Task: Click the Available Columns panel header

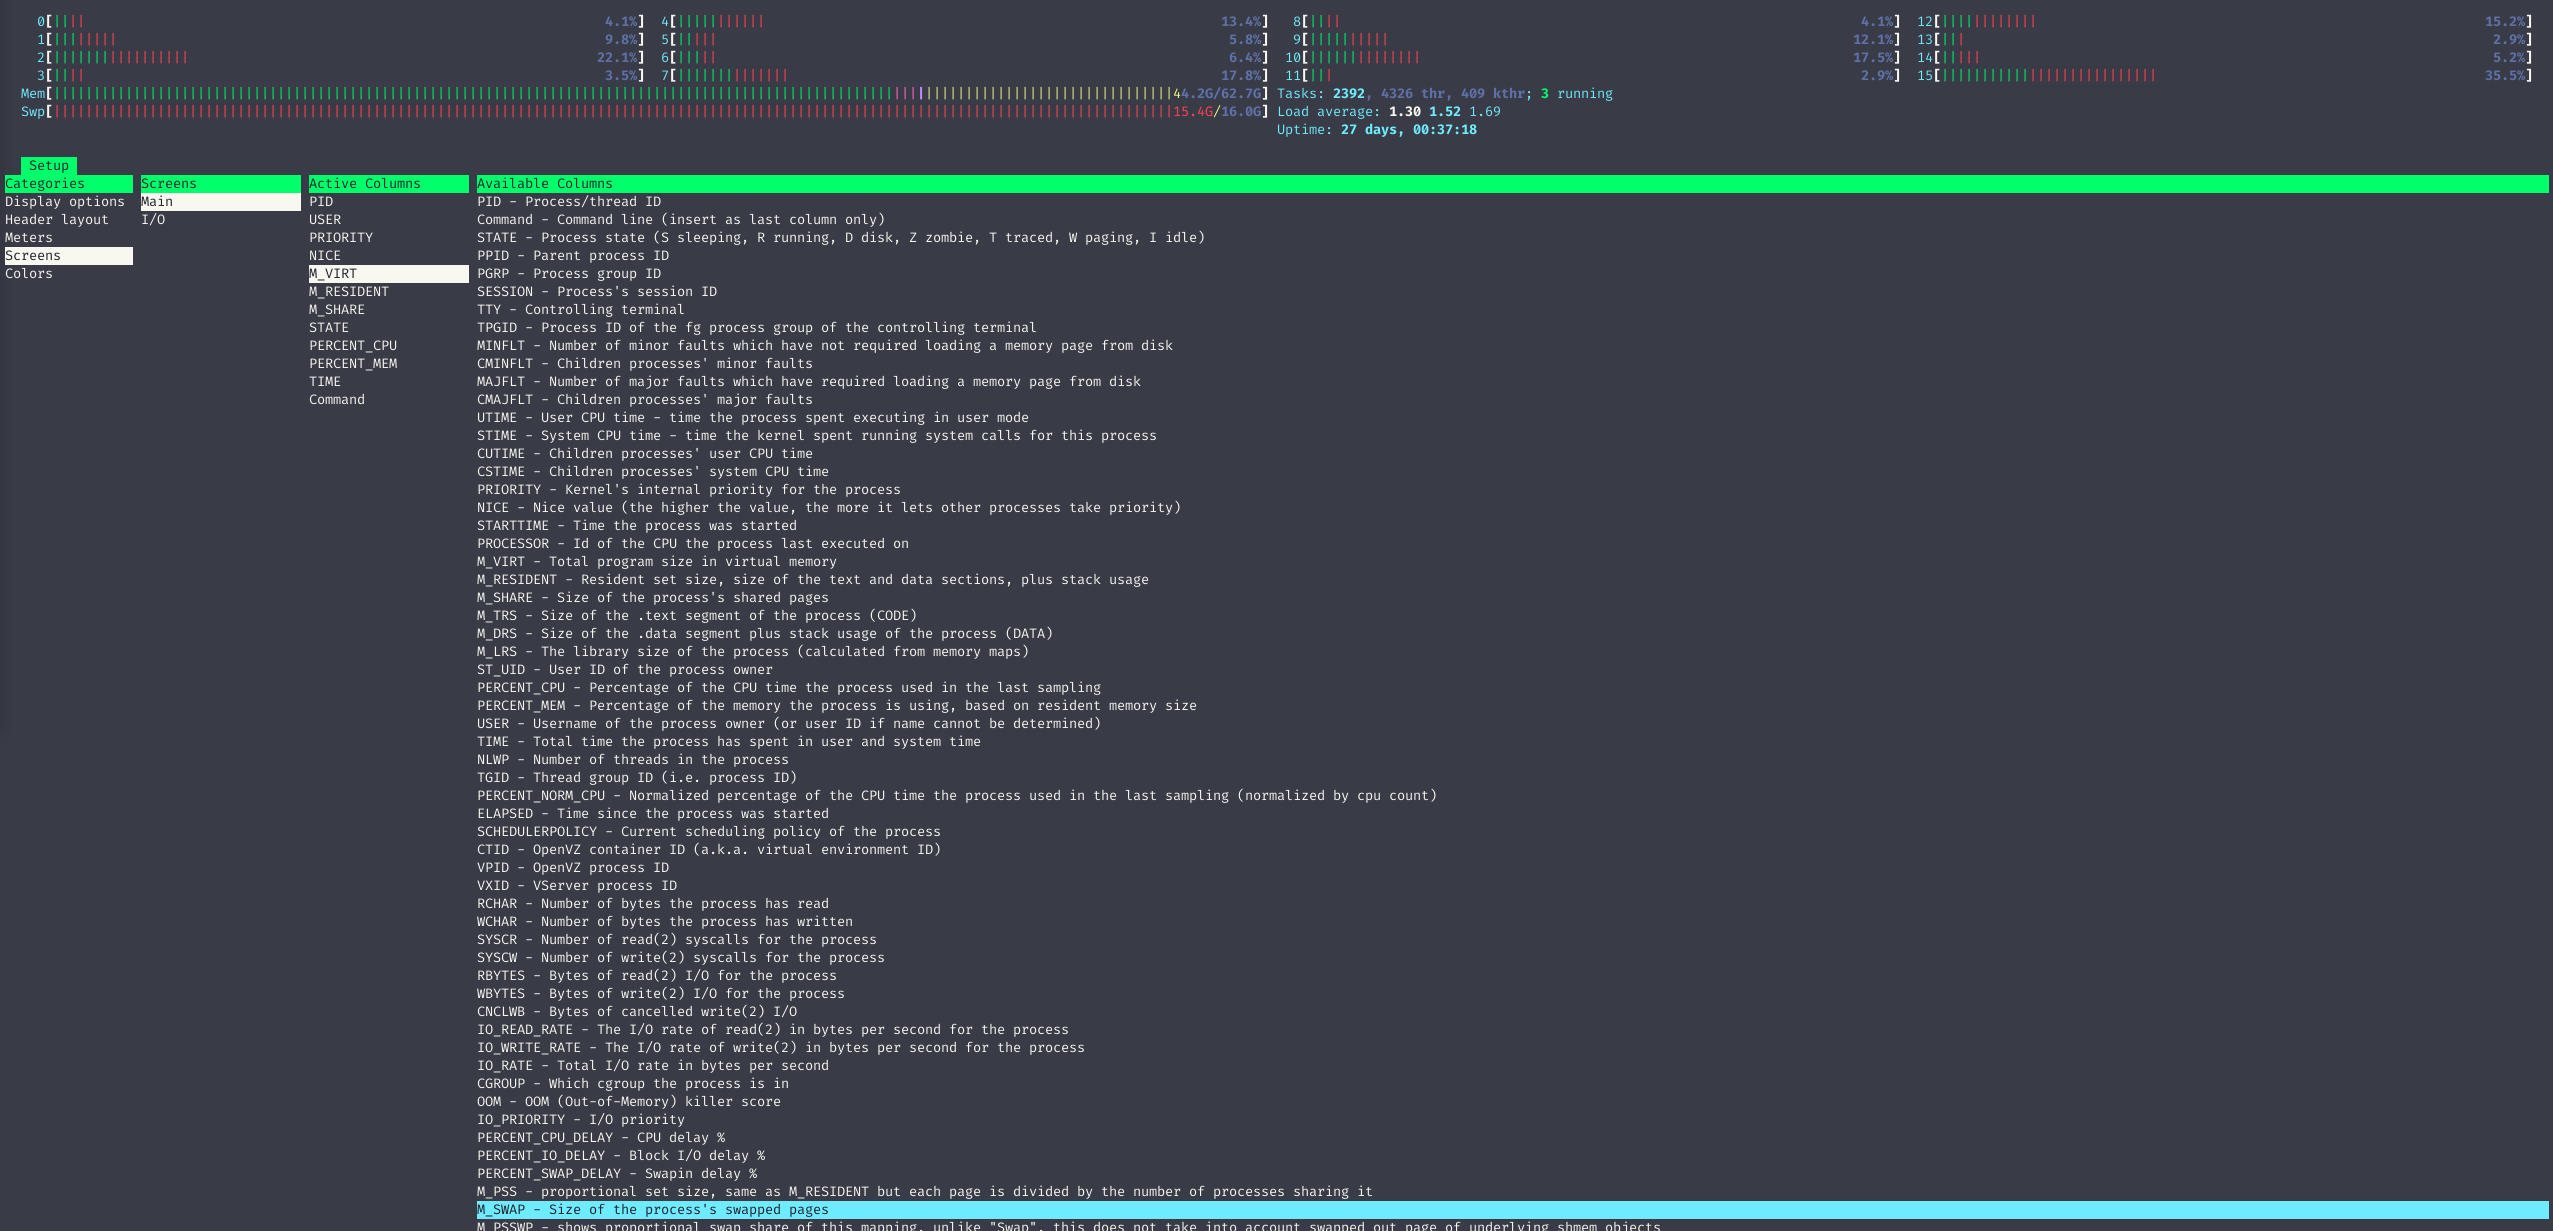Action: click(x=545, y=184)
